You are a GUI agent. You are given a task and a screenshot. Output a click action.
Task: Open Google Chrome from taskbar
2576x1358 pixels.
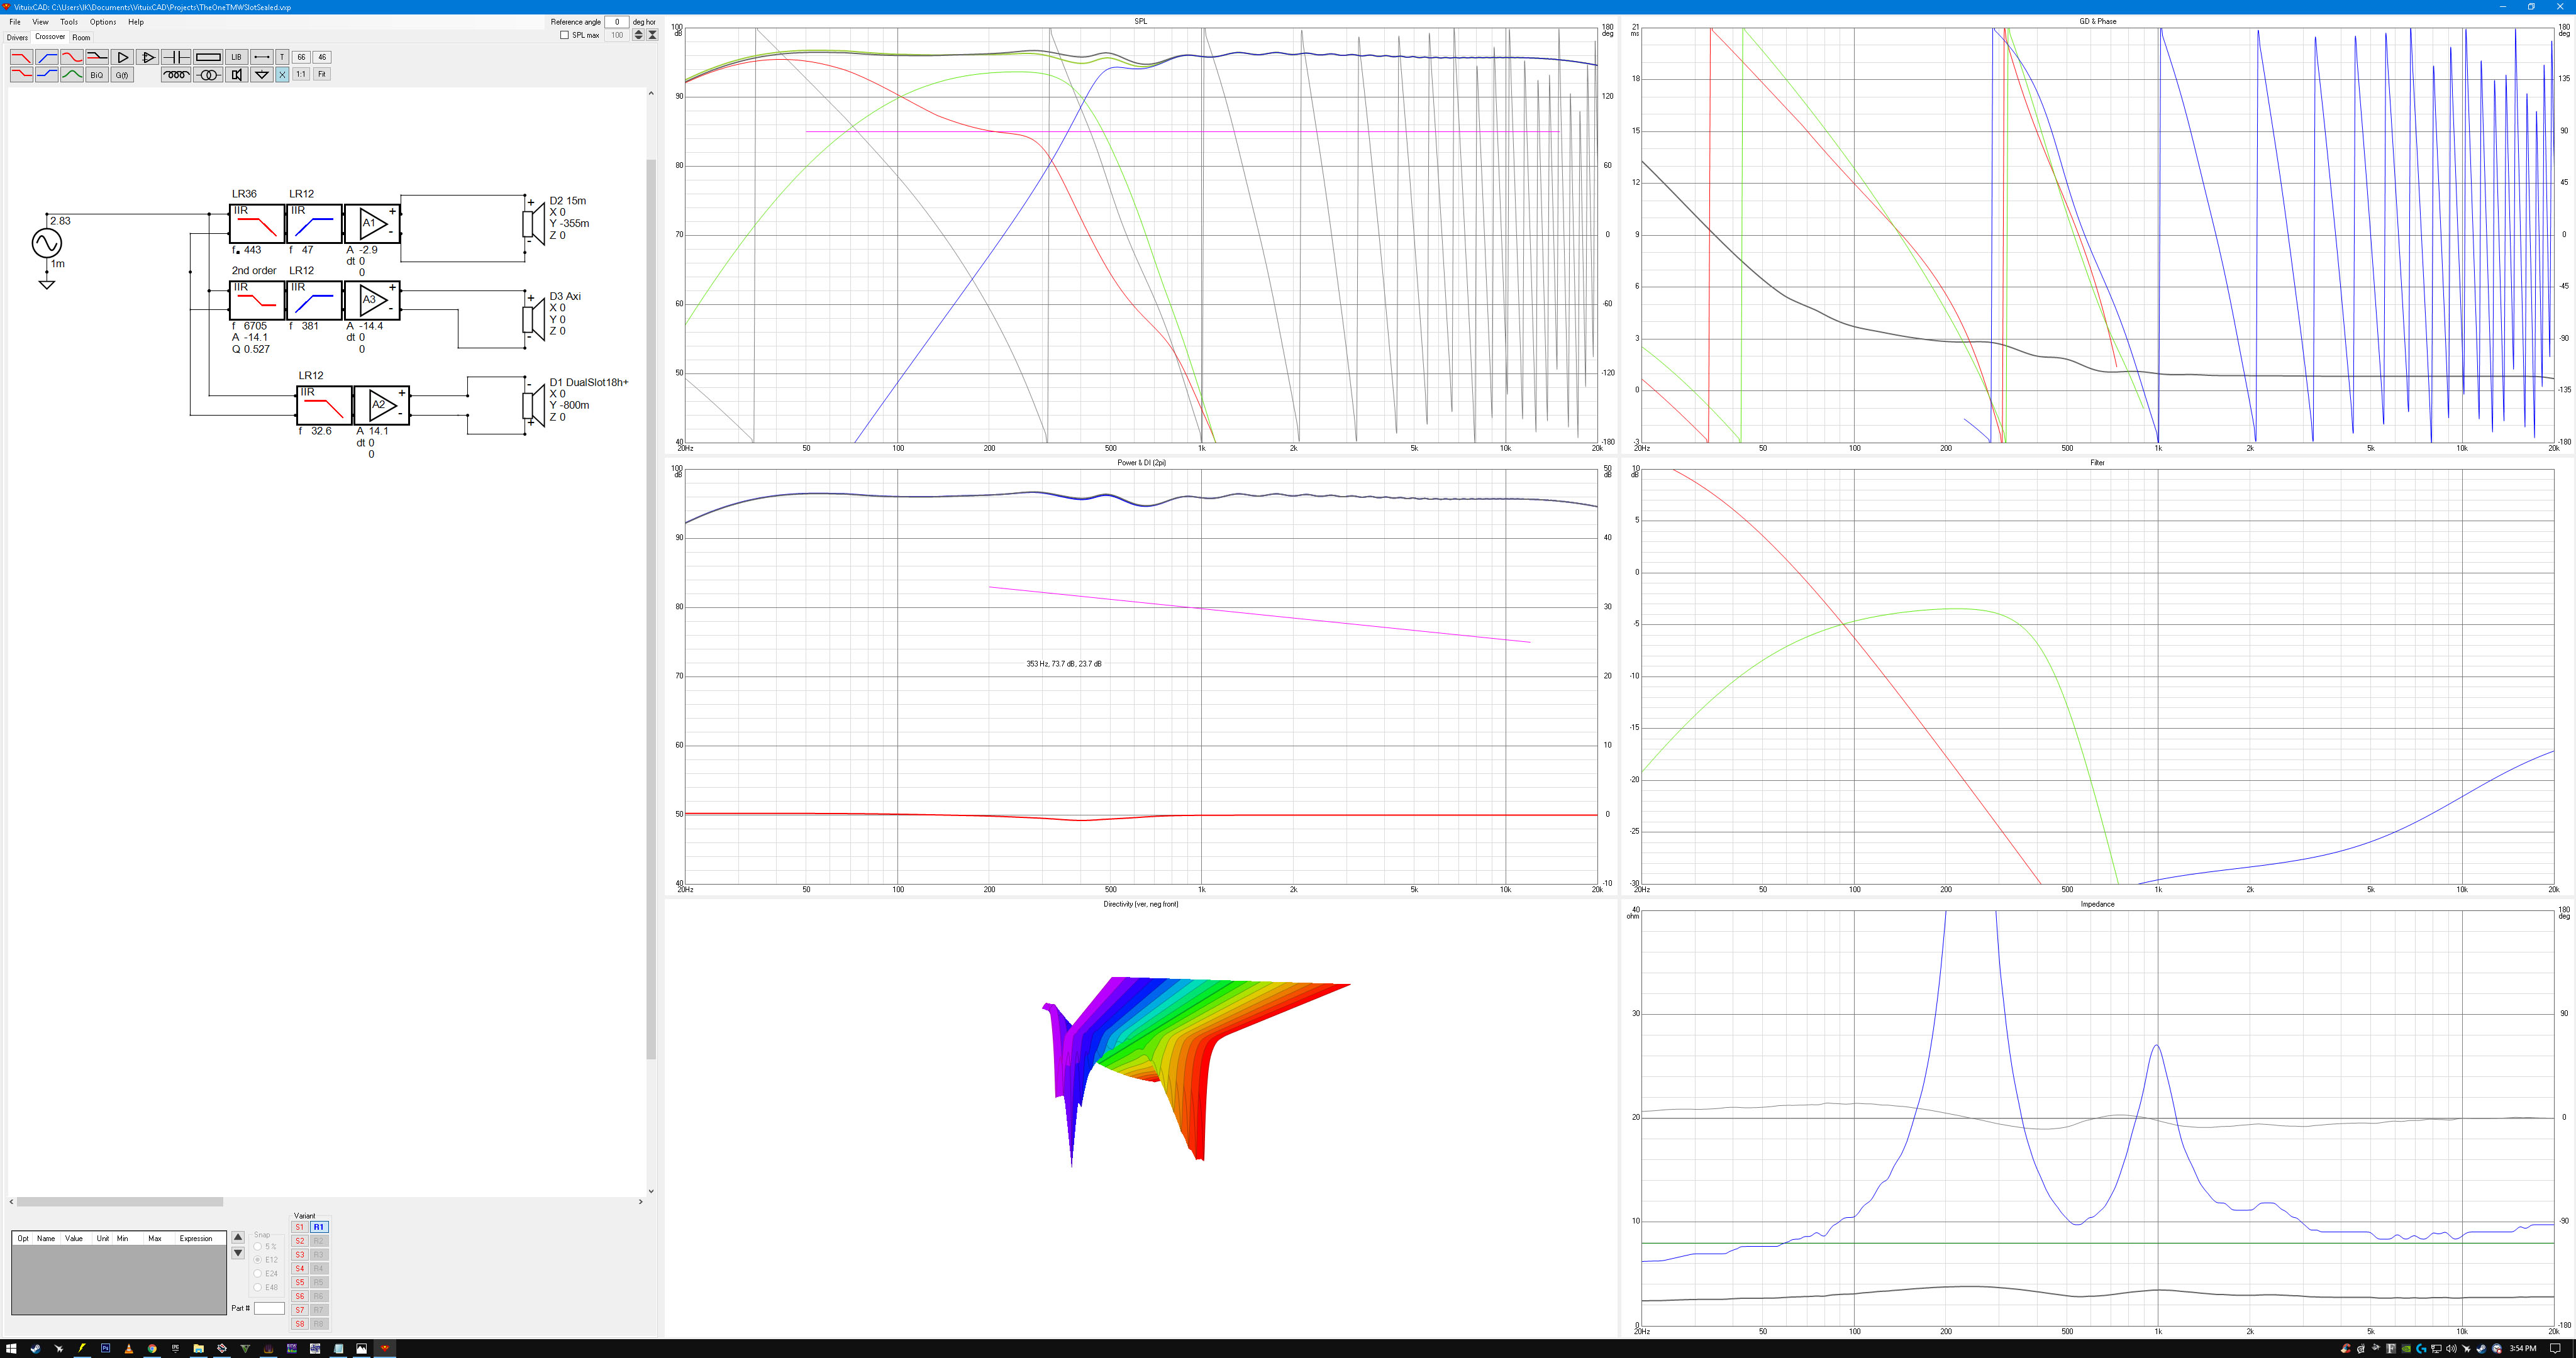152,1349
